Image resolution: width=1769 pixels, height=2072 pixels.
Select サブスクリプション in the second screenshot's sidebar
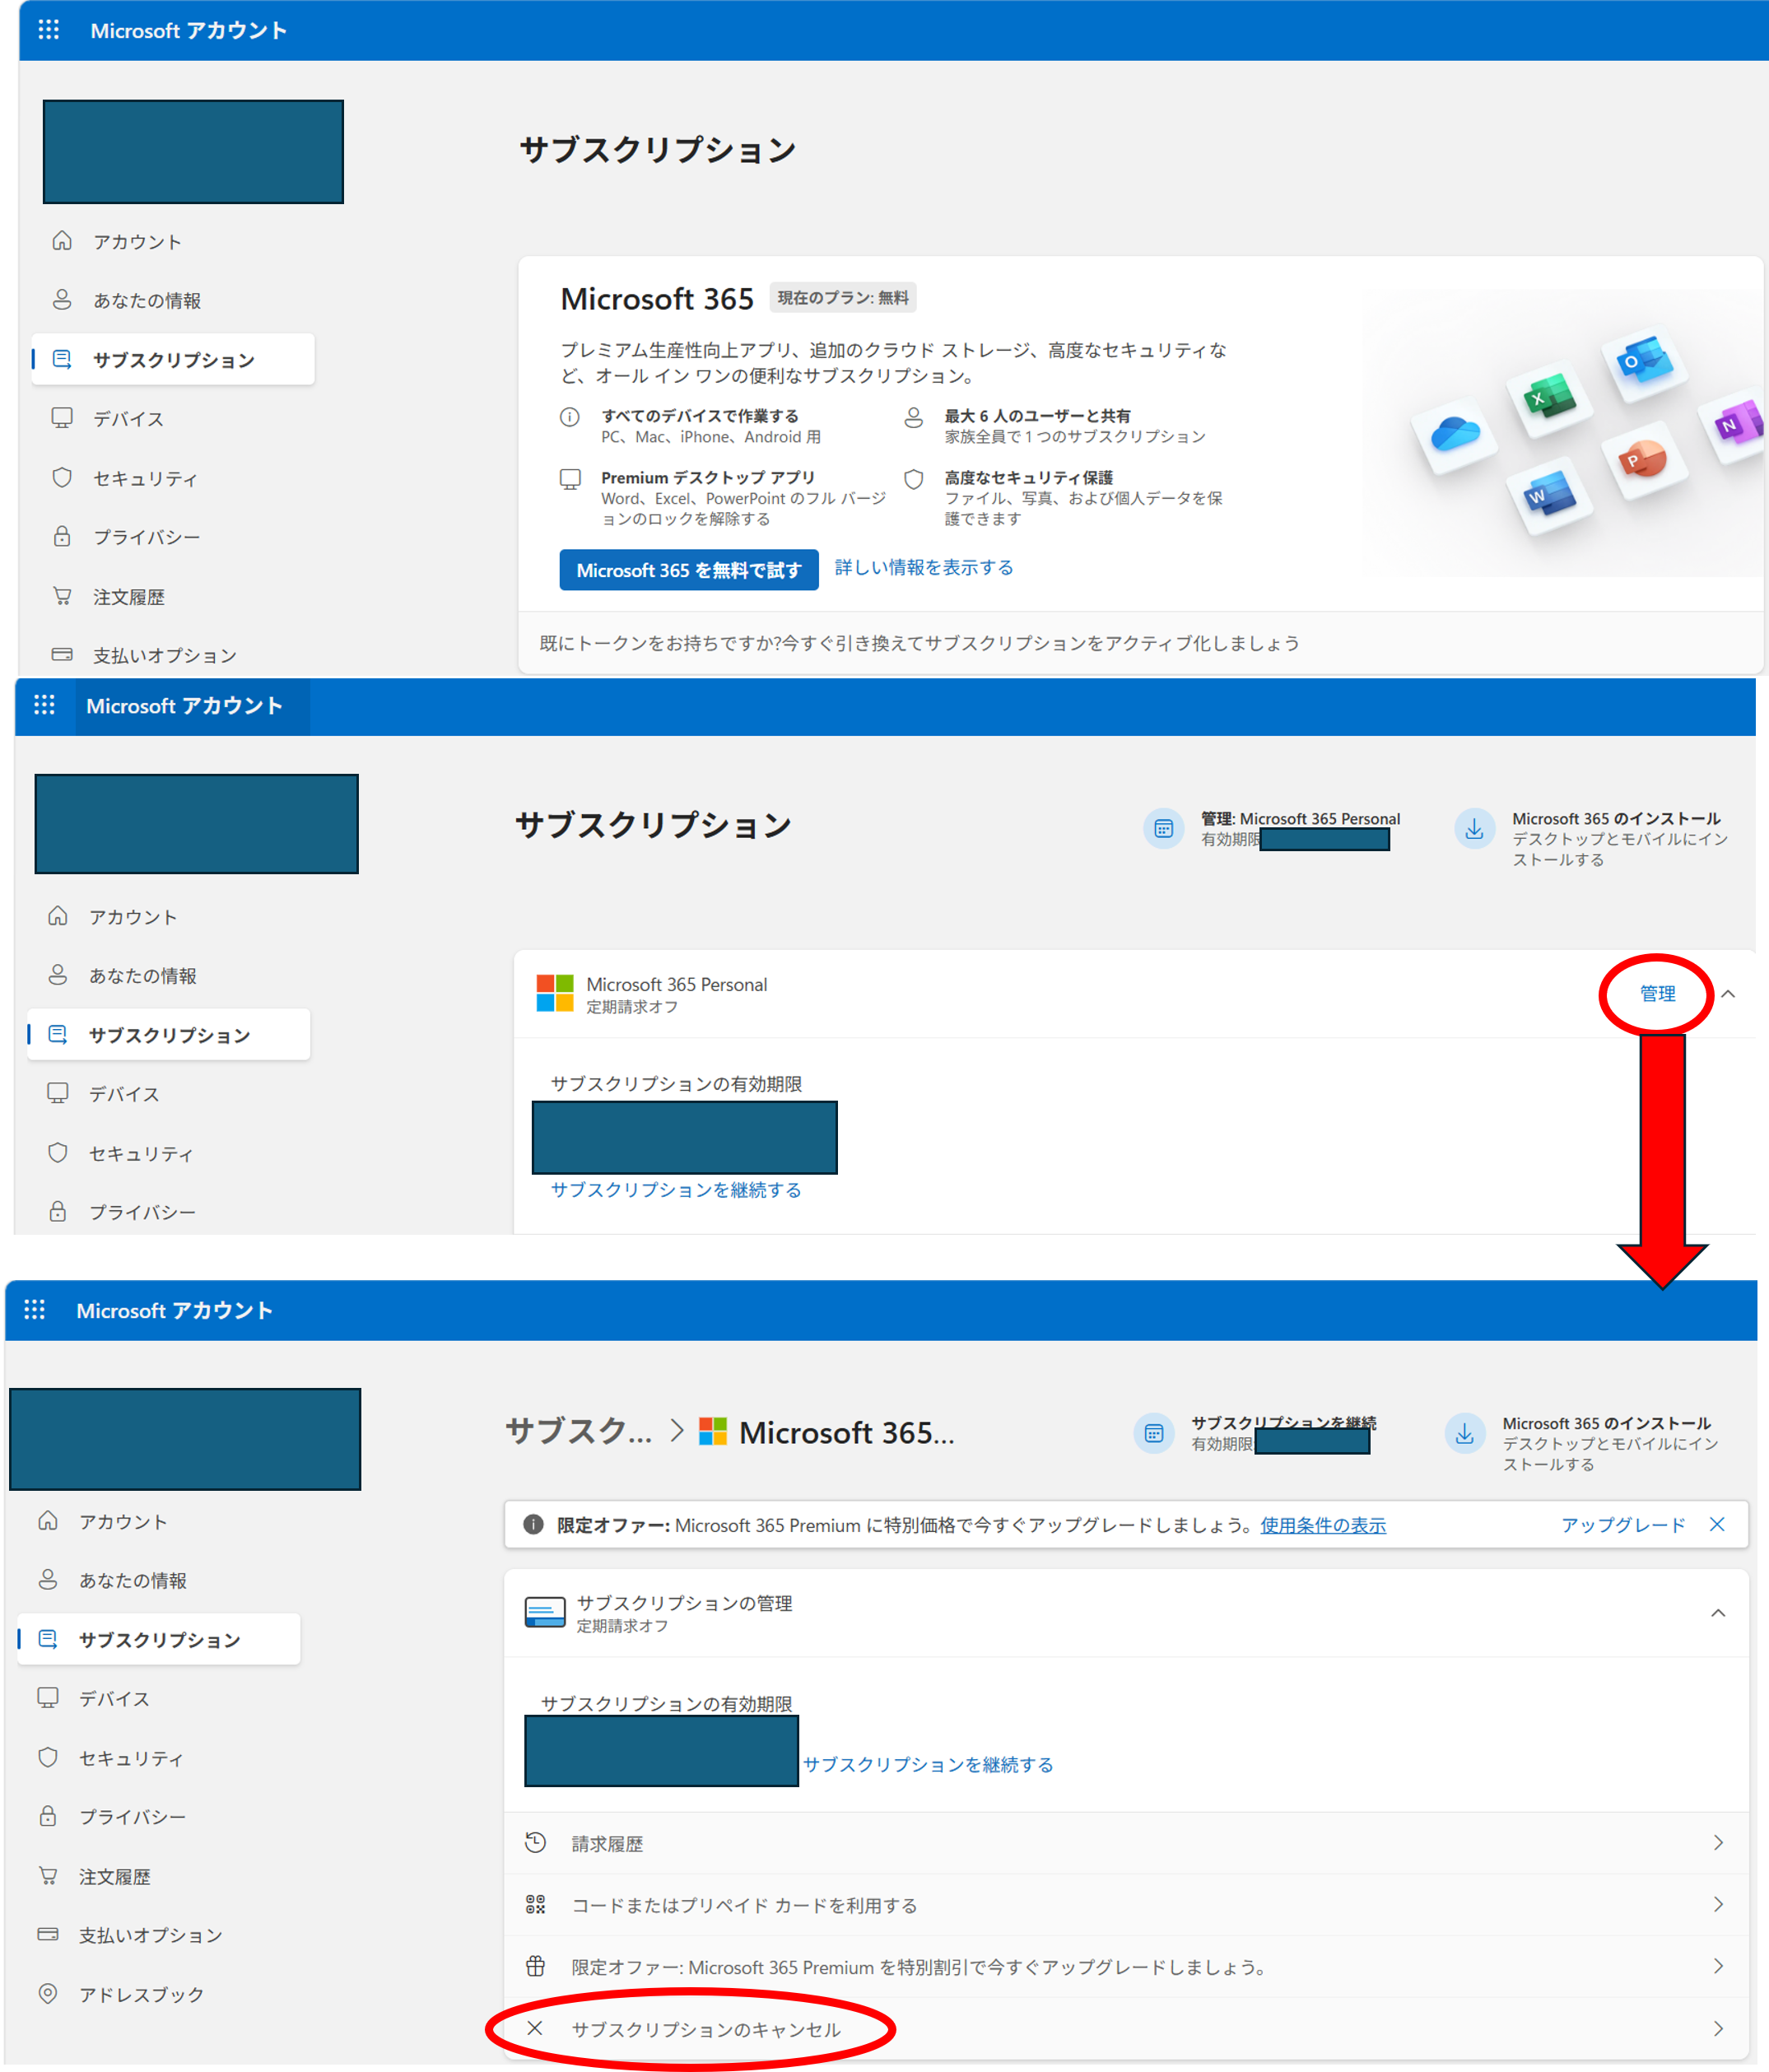(169, 1035)
